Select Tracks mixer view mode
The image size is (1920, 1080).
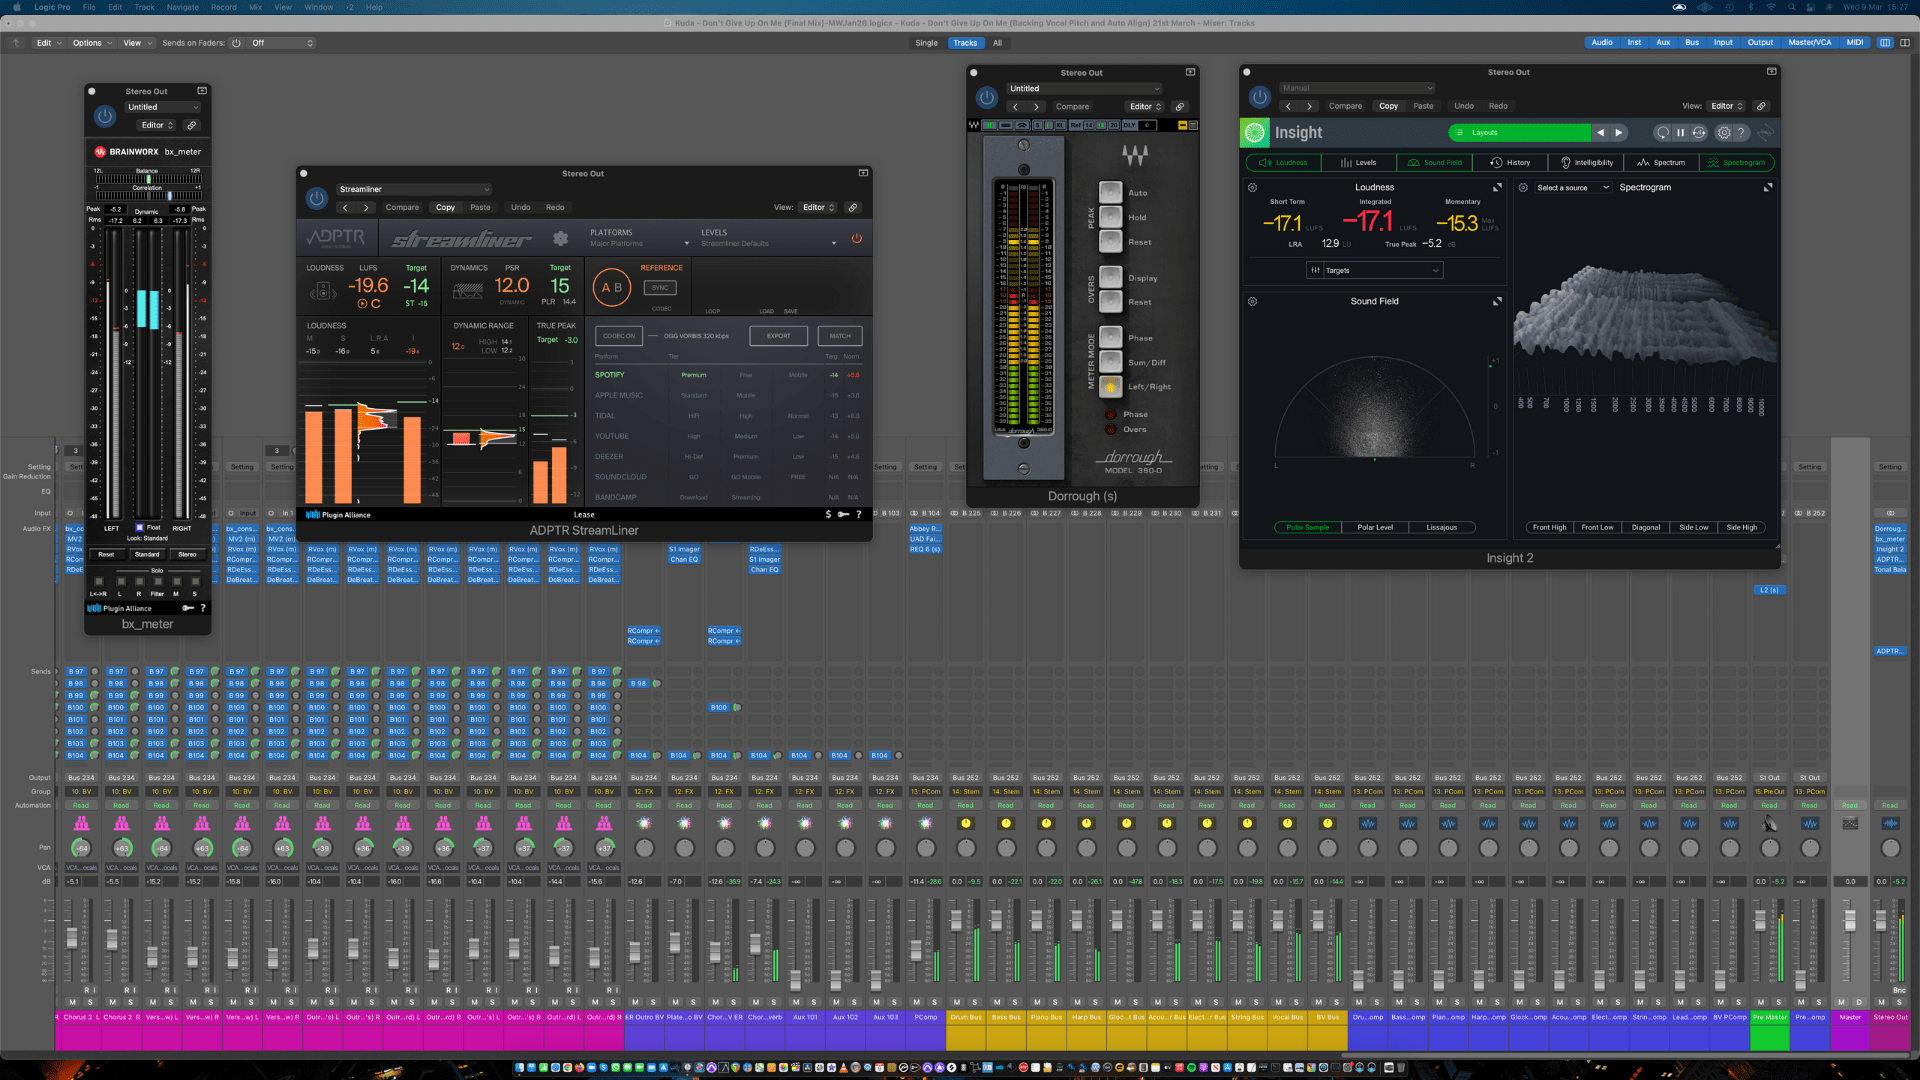pyautogui.click(x=965, y=43)
